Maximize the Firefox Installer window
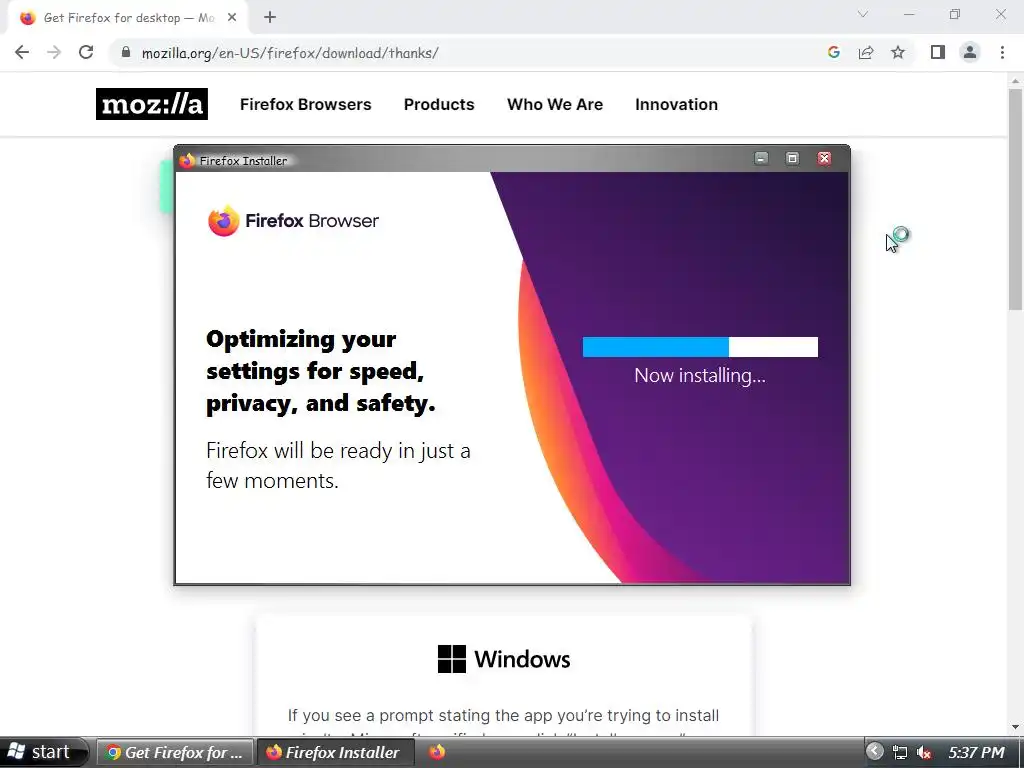 point(792,158)
